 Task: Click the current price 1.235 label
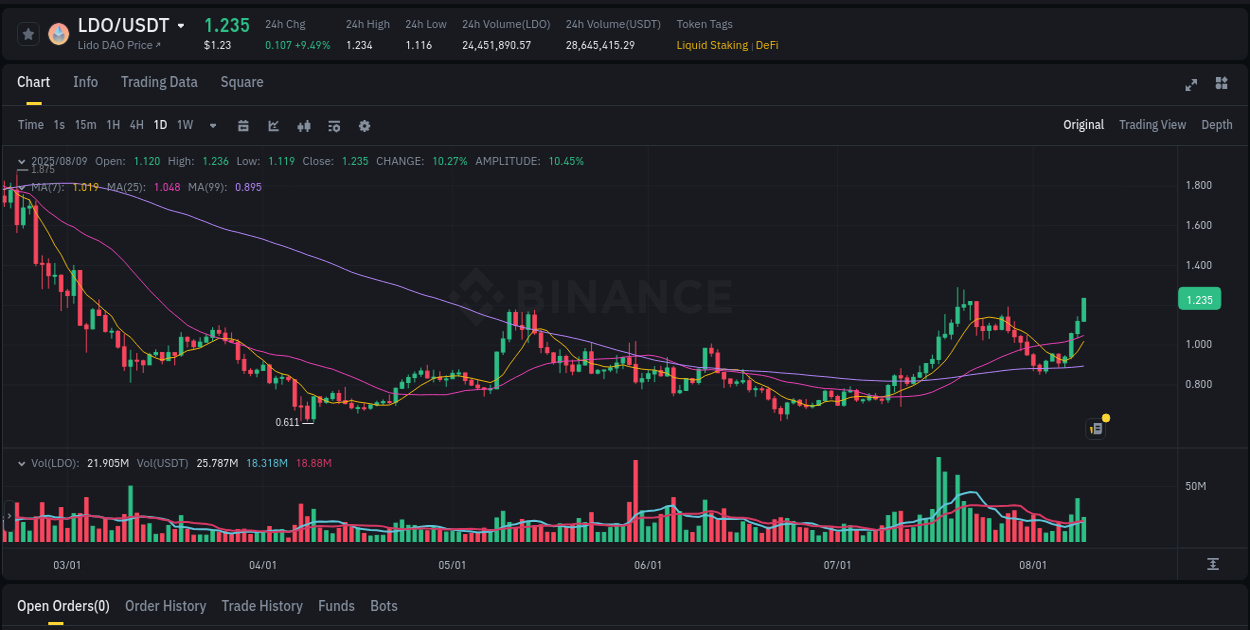(1198, 299)
